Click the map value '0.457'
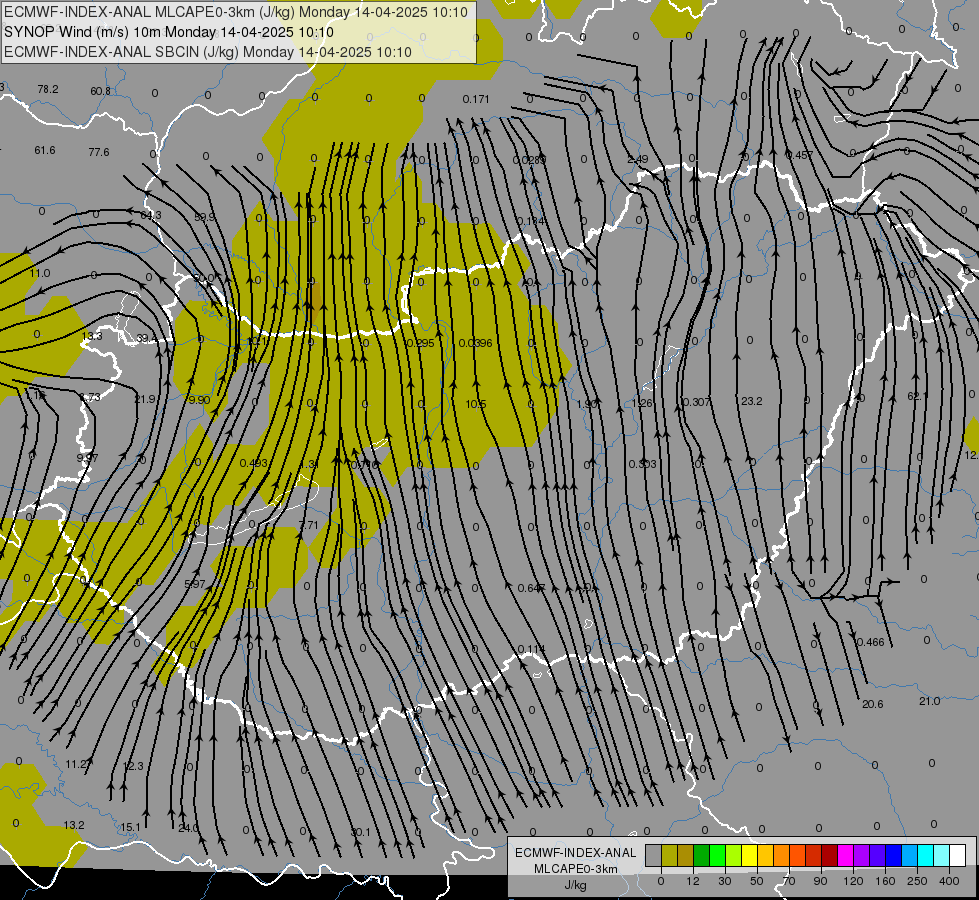979x900 pixels. click(x=800, y=155)
